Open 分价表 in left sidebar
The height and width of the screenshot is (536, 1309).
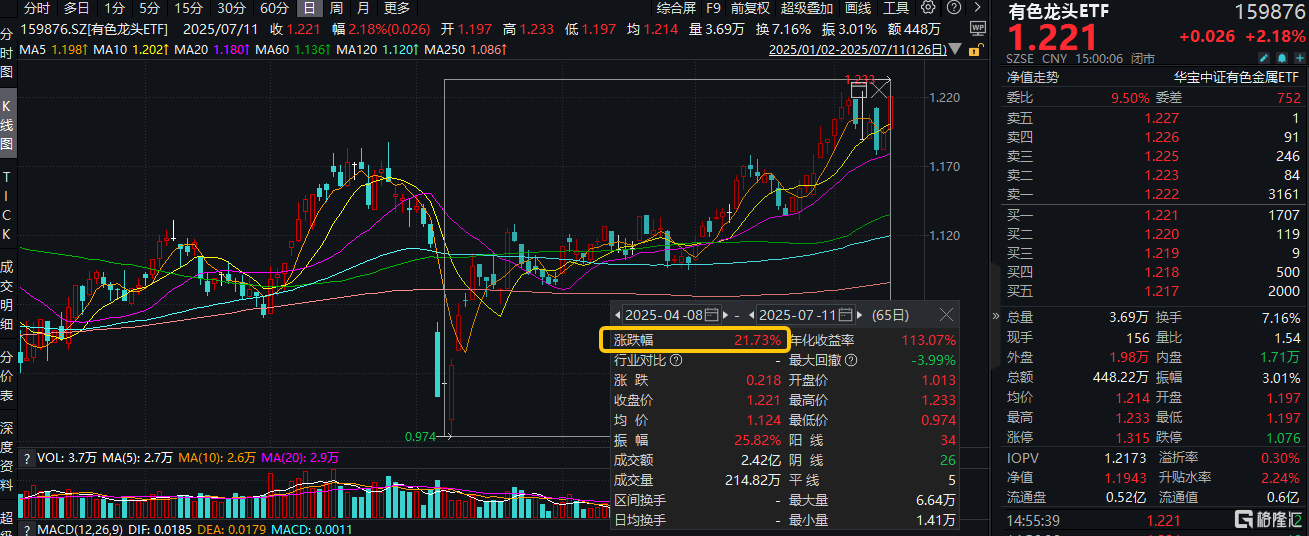point(7,376)
